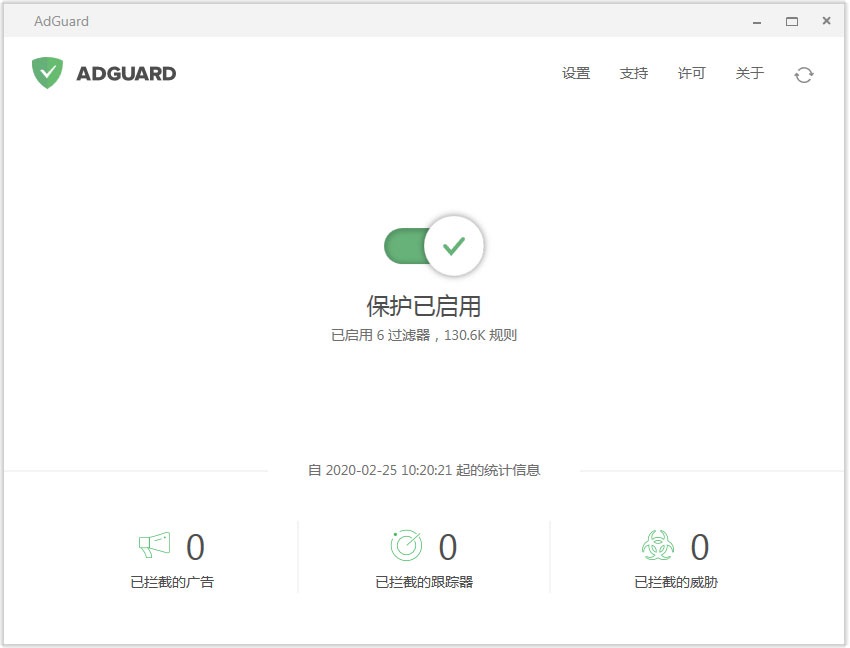Click the blocked trackers count 0

click(x=448, y=547)
